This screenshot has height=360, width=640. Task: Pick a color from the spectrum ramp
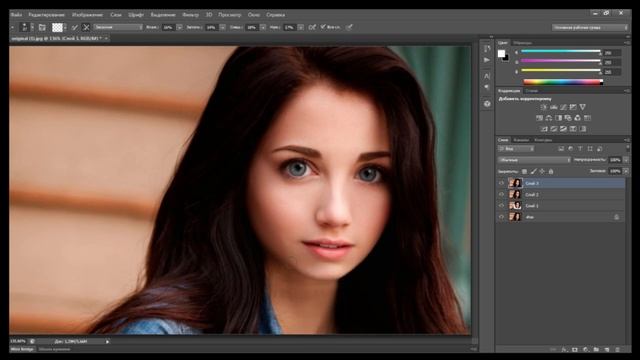click(x=562, y=82)
